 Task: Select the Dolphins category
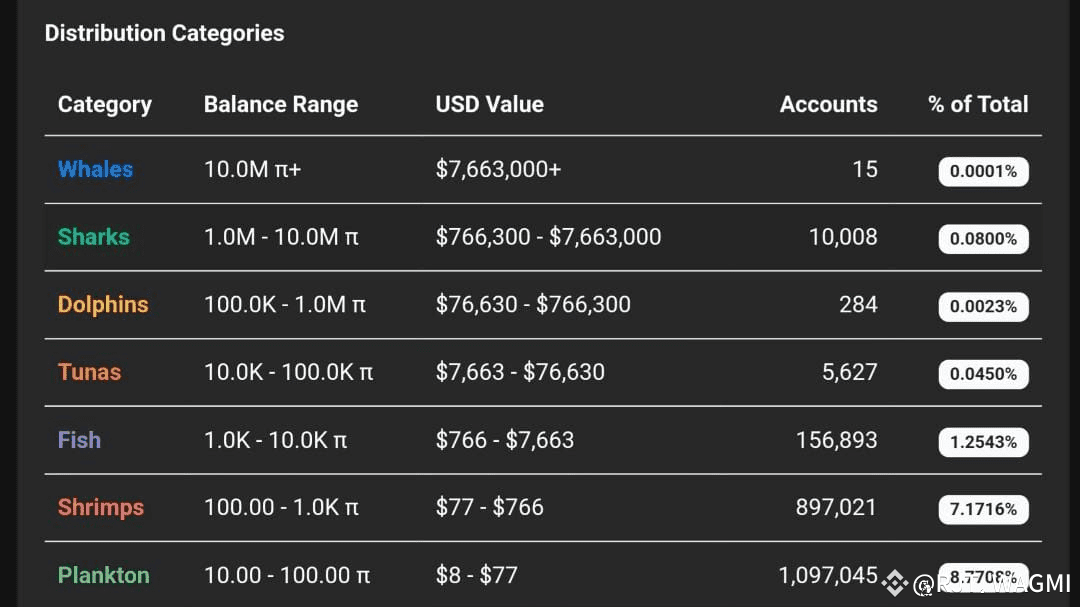[103, 304]
